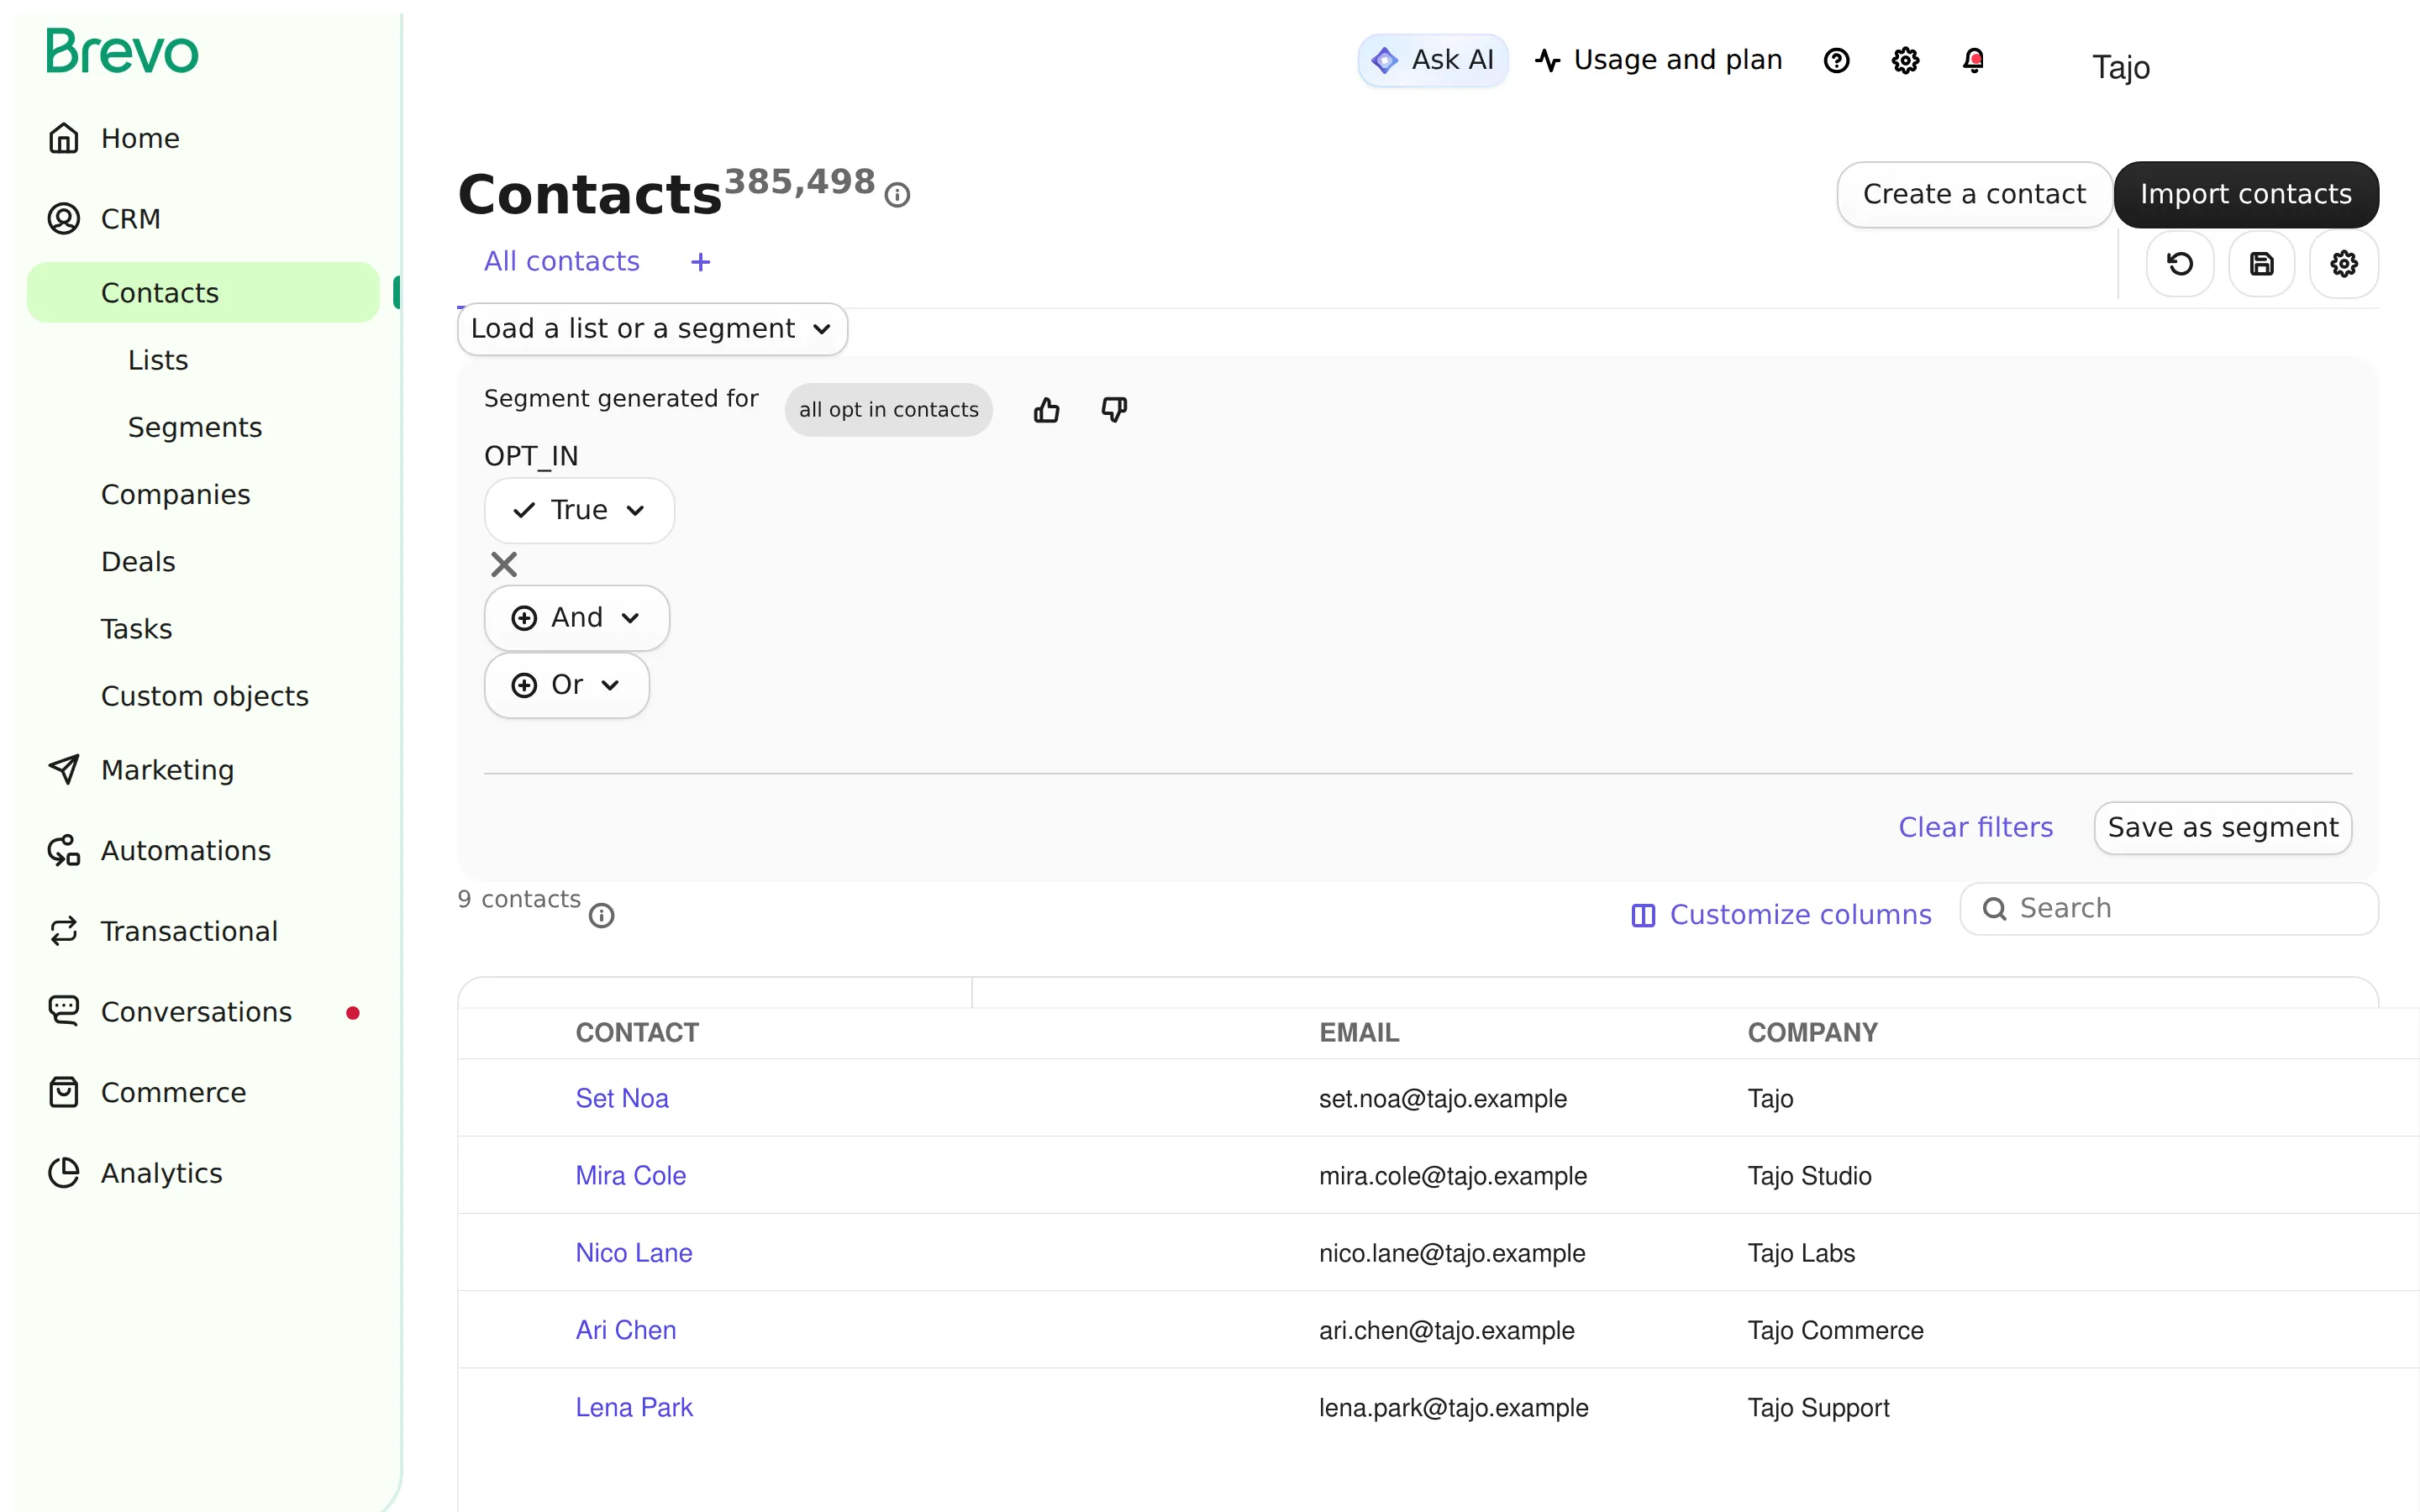Click the save view floppy disk icon
The height and width of the screenshot is (1512, 2420).
tap(2262, 264)
